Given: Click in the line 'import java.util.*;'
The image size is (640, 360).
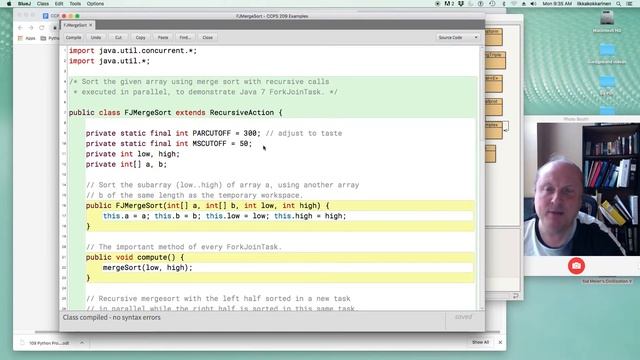Looking at the screenshot, I should tap(109, 61).
